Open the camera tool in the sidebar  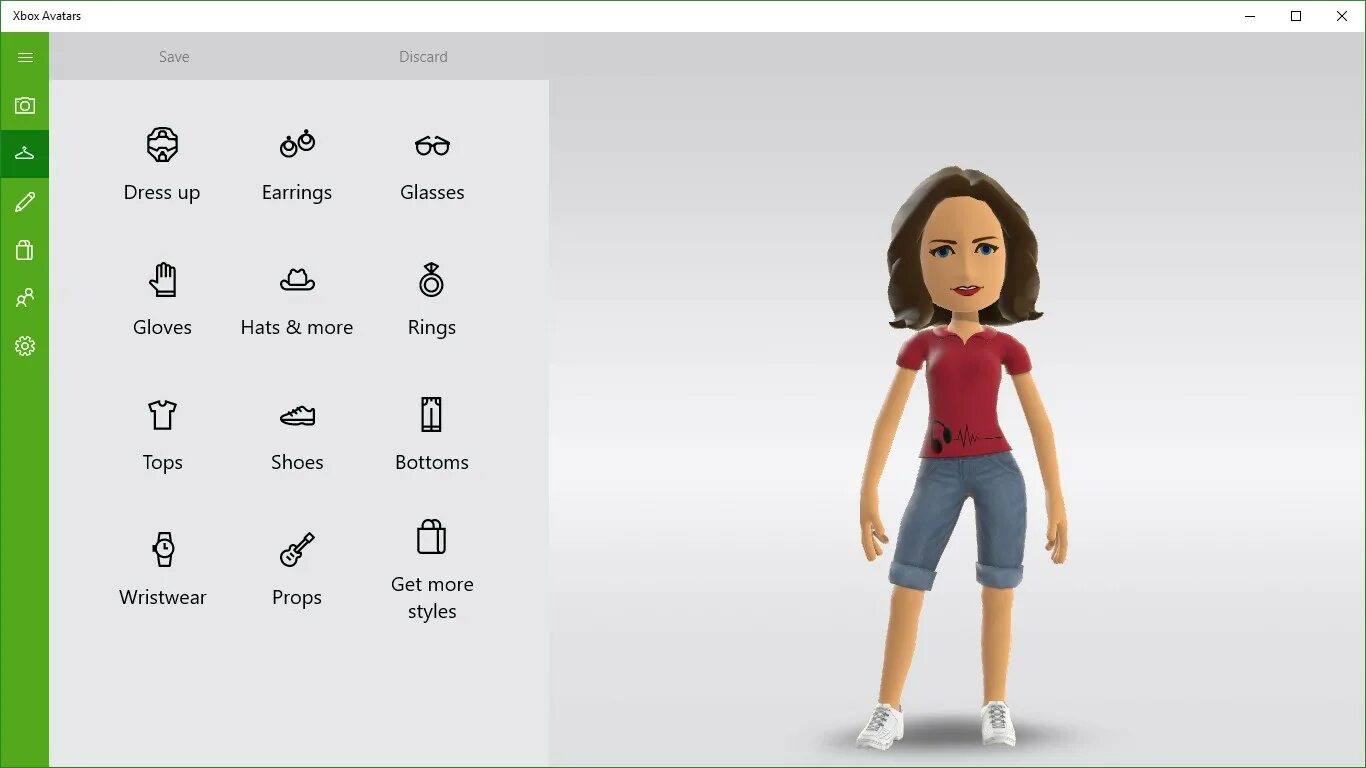(x=24, y=105)
